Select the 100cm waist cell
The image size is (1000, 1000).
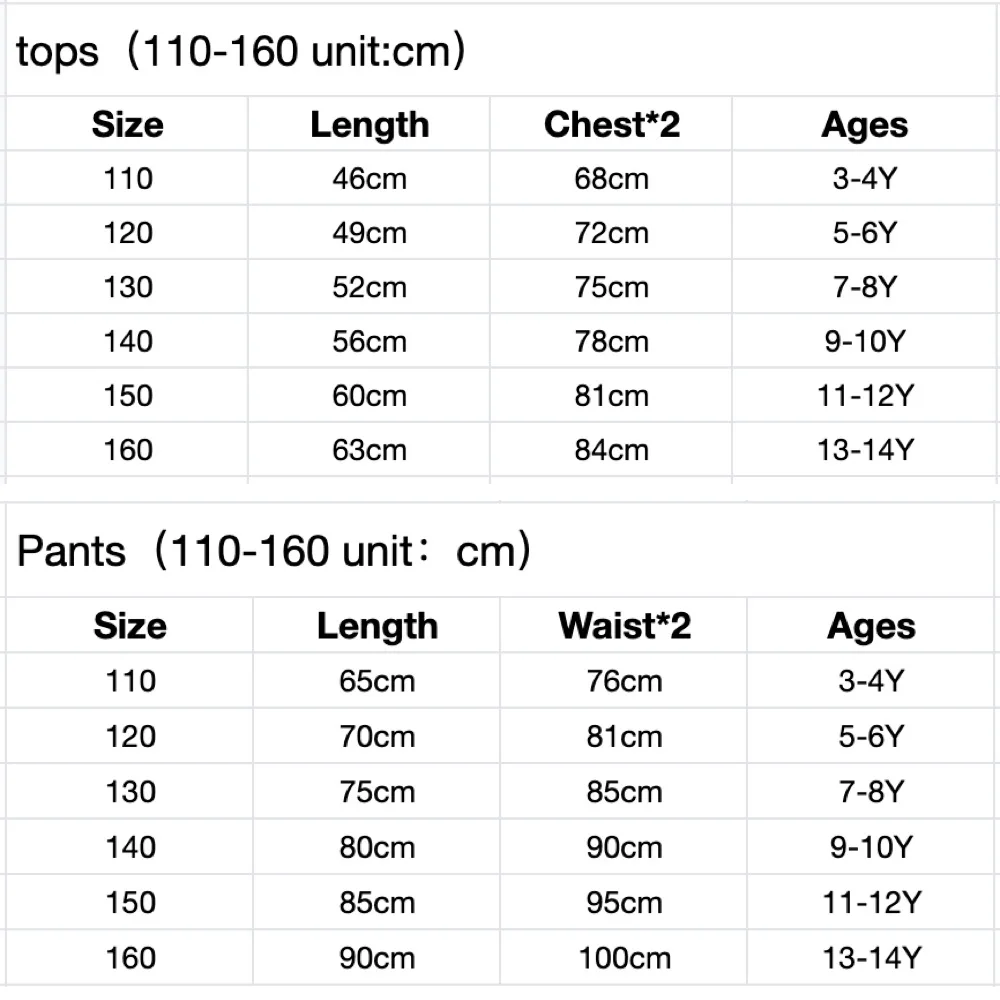(x=624, y=957)
